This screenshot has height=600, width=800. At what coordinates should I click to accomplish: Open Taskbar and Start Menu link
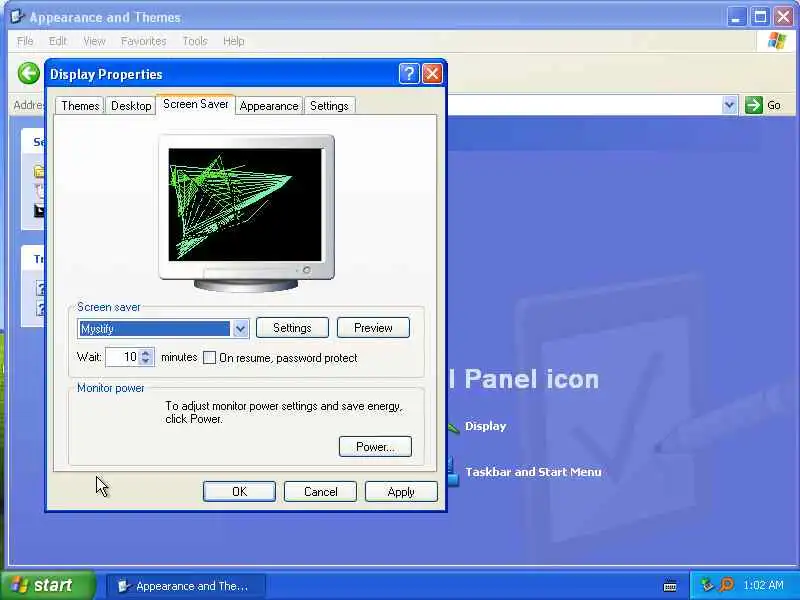pos(533,472)
